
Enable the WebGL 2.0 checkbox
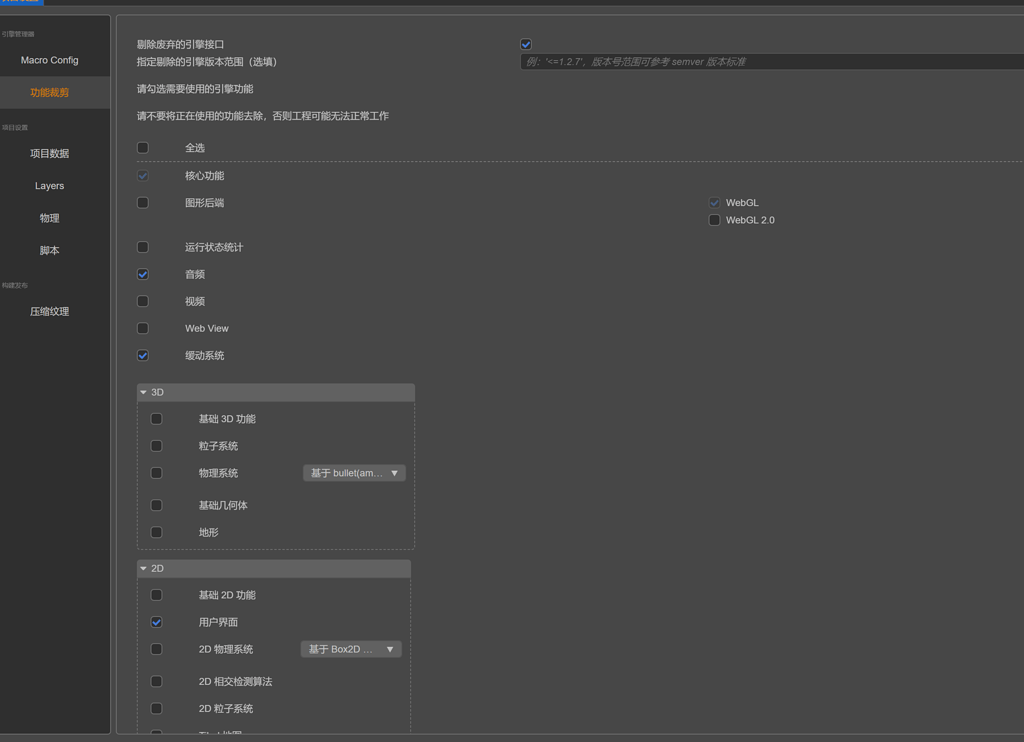714,220
